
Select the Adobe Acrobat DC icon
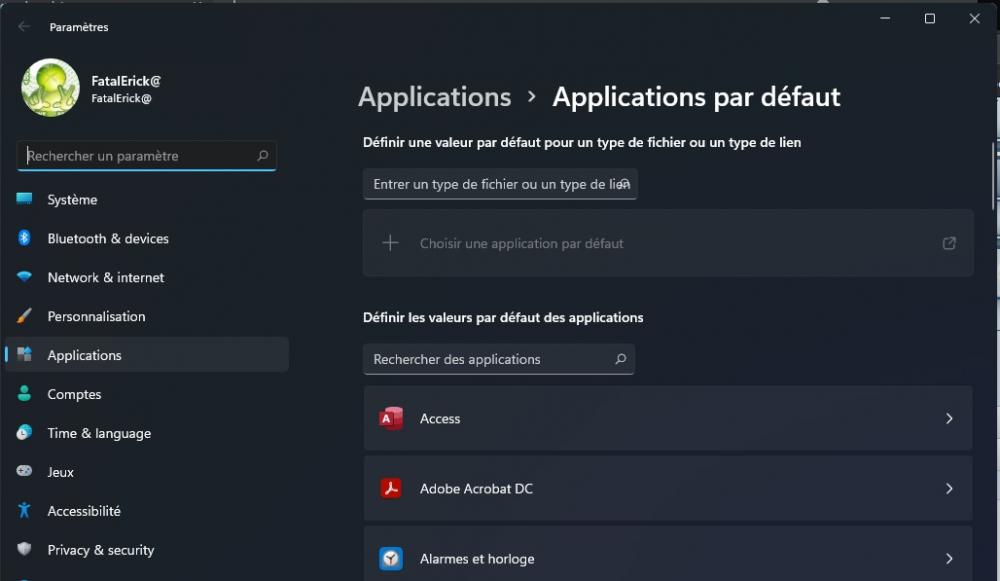392,488
